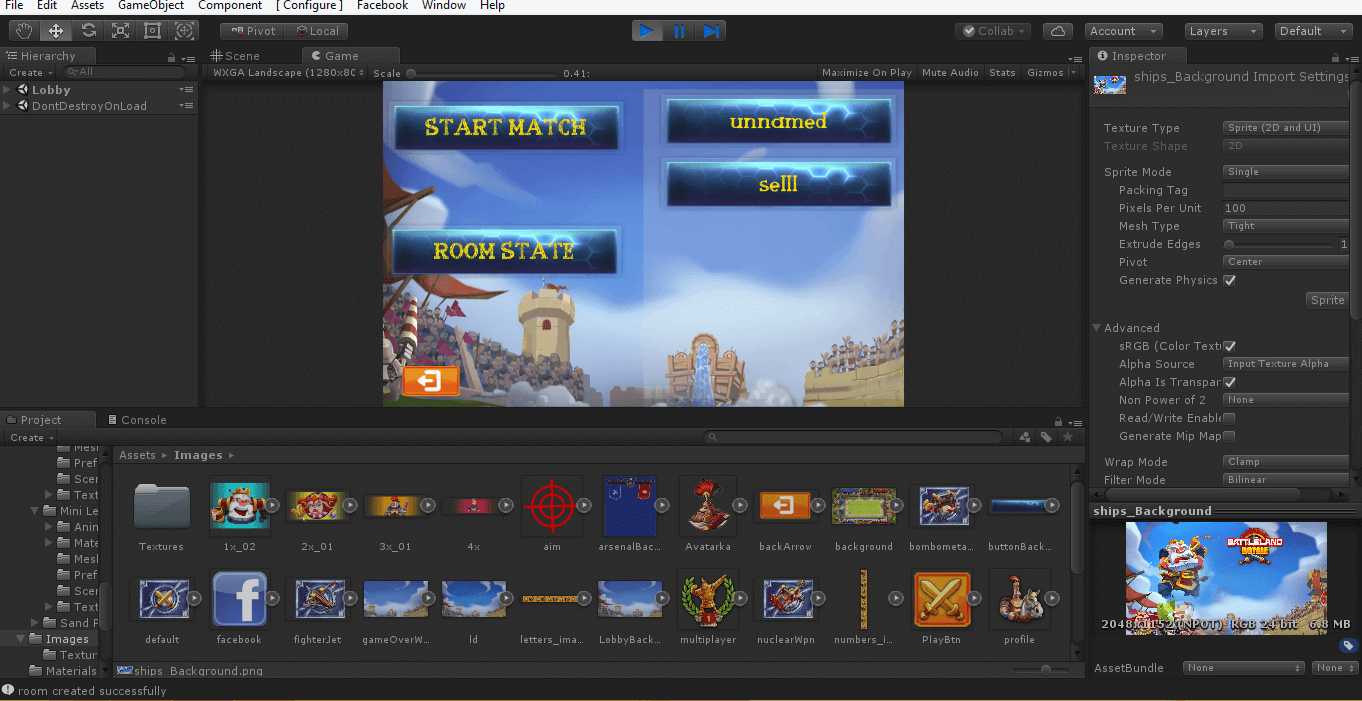
Task: Open Mesh Type dropdown
Action: (x=1286, y=226)
